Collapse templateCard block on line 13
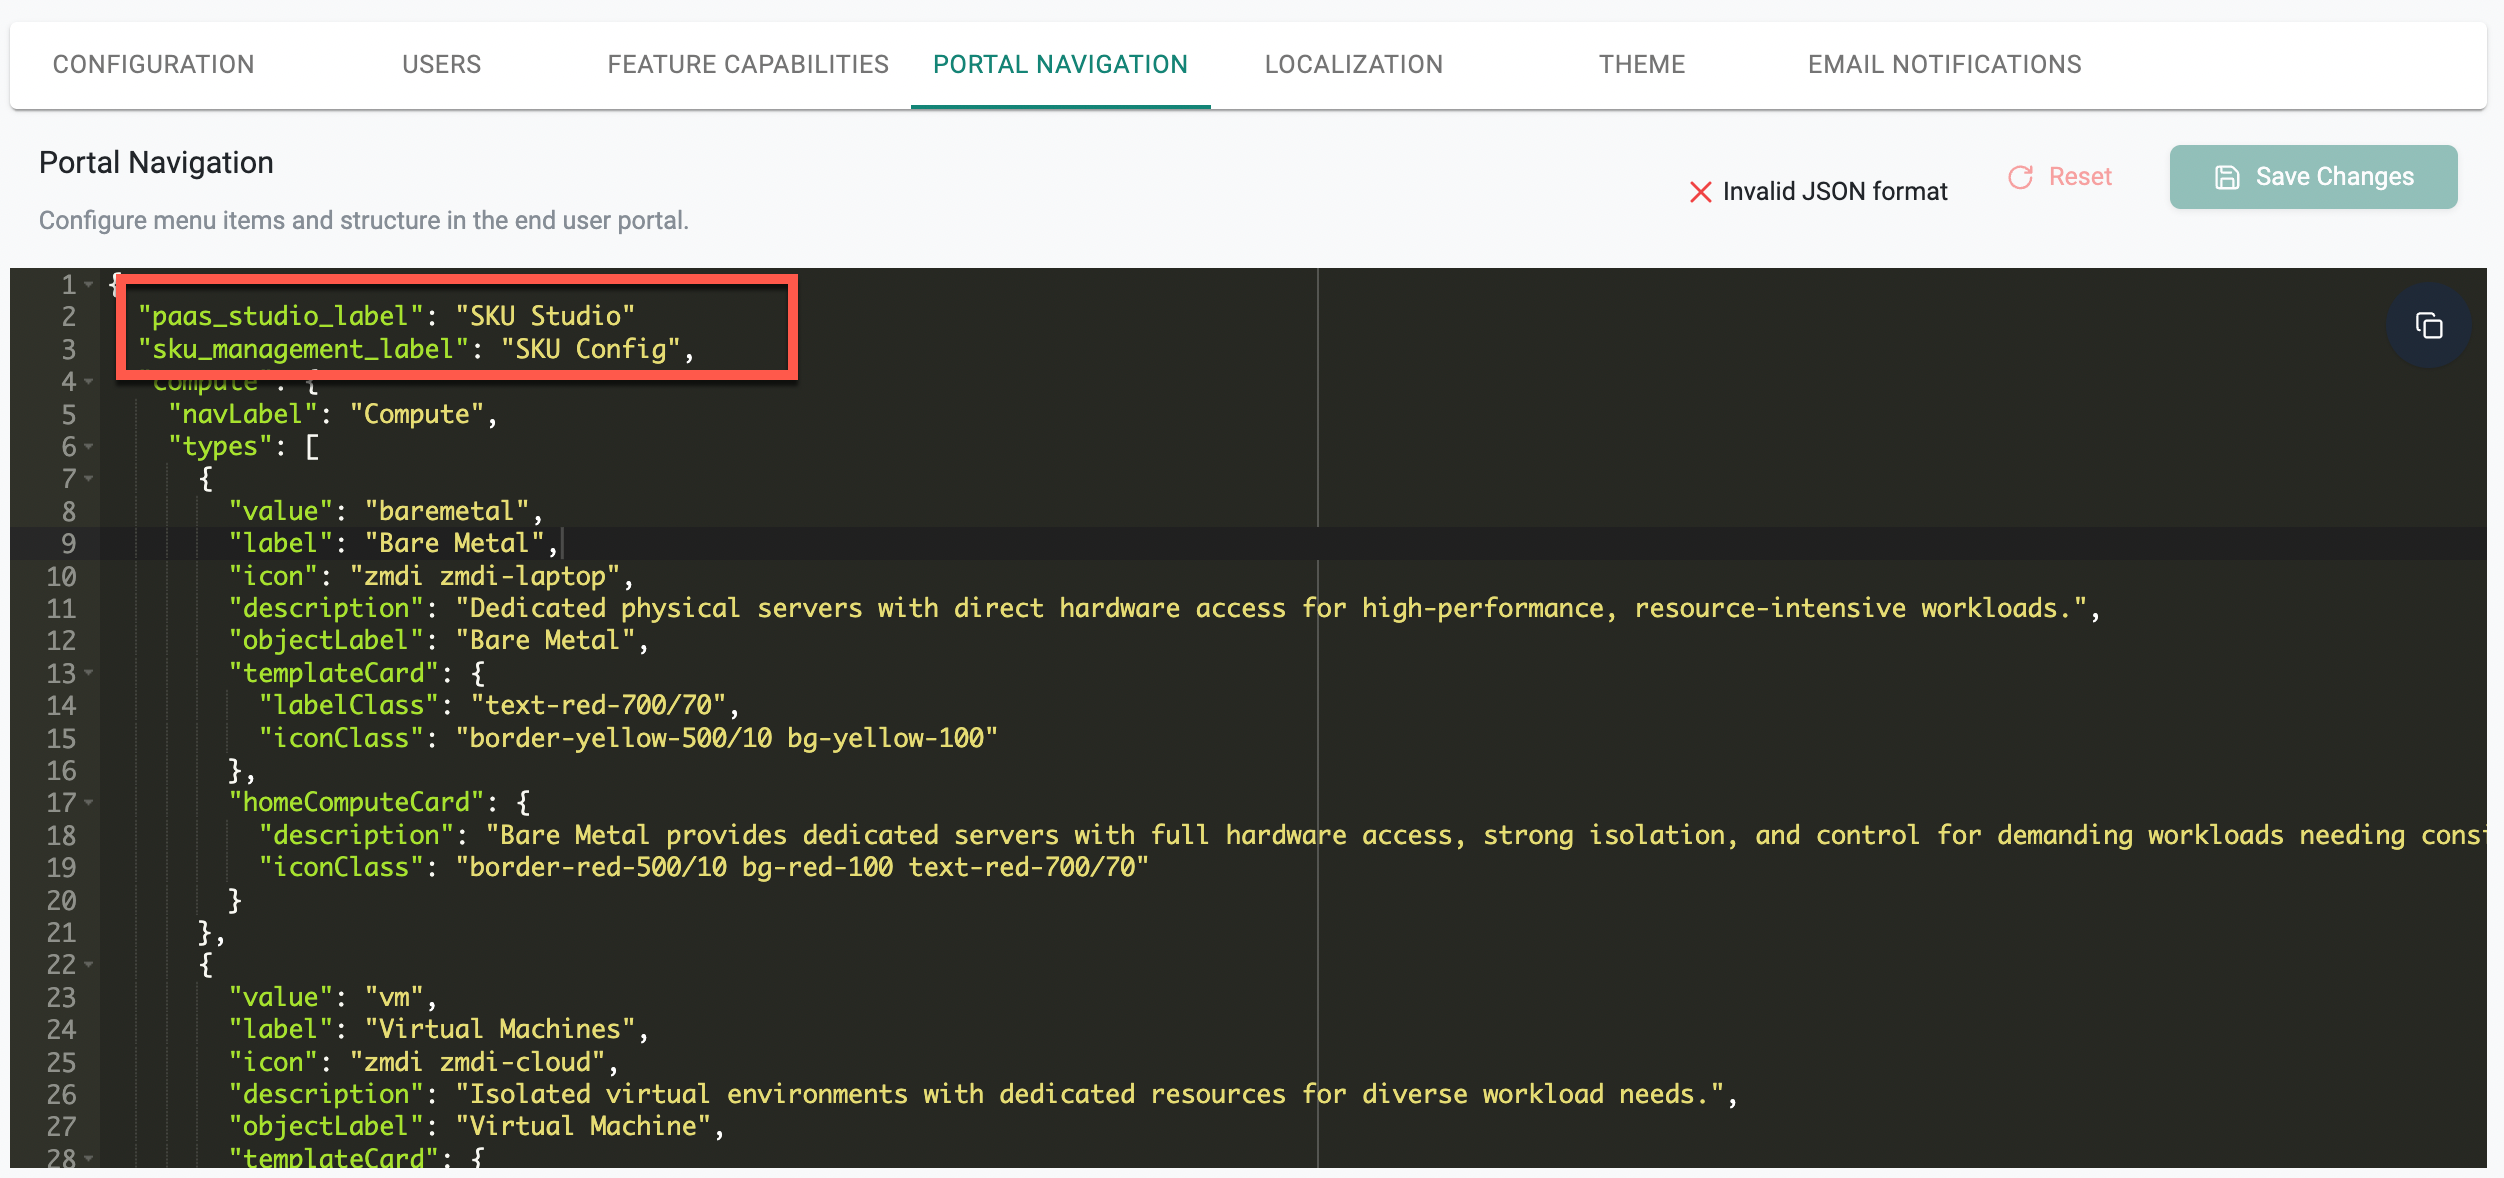This screenshot has width=2504, height=1178. point(89,673)
